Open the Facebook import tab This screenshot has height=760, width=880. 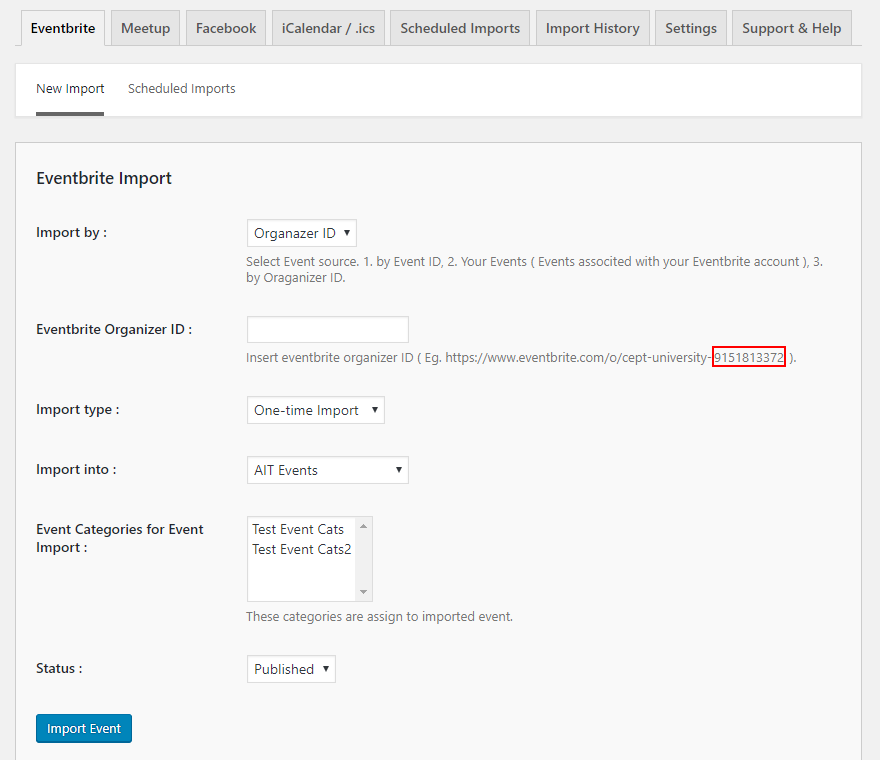click(225, 28)
